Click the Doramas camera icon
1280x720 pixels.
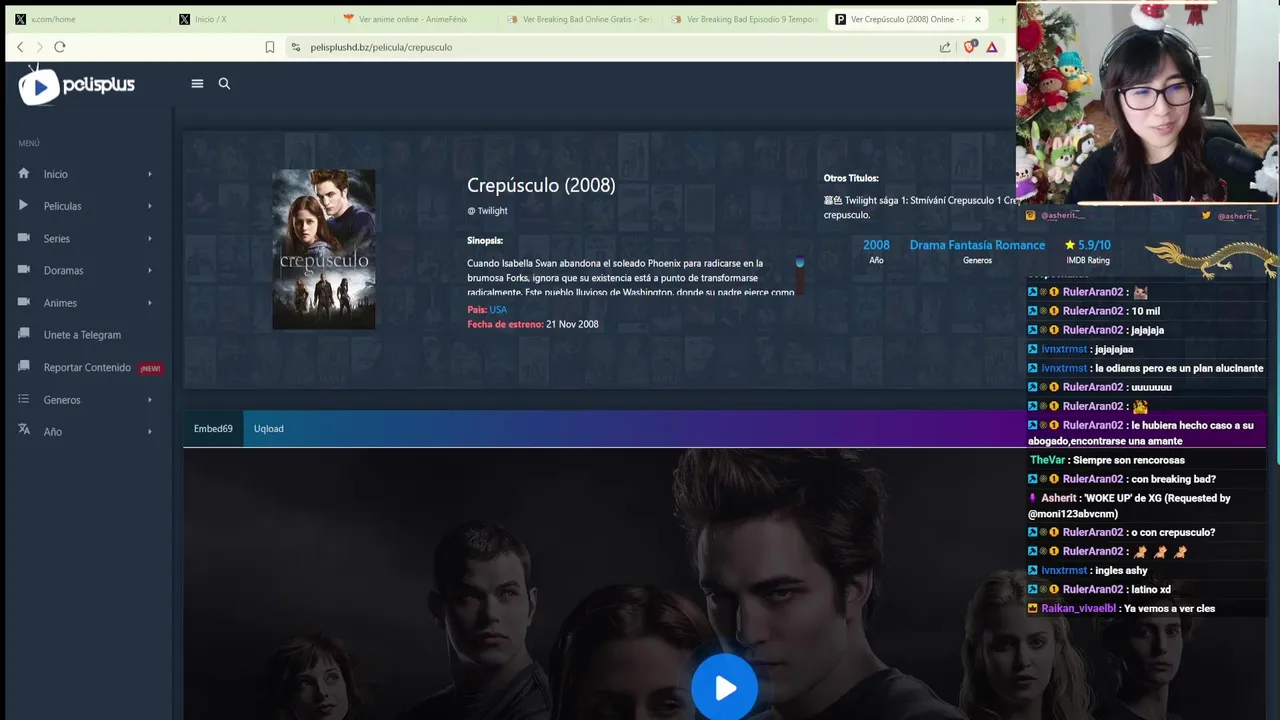[23, 270]
